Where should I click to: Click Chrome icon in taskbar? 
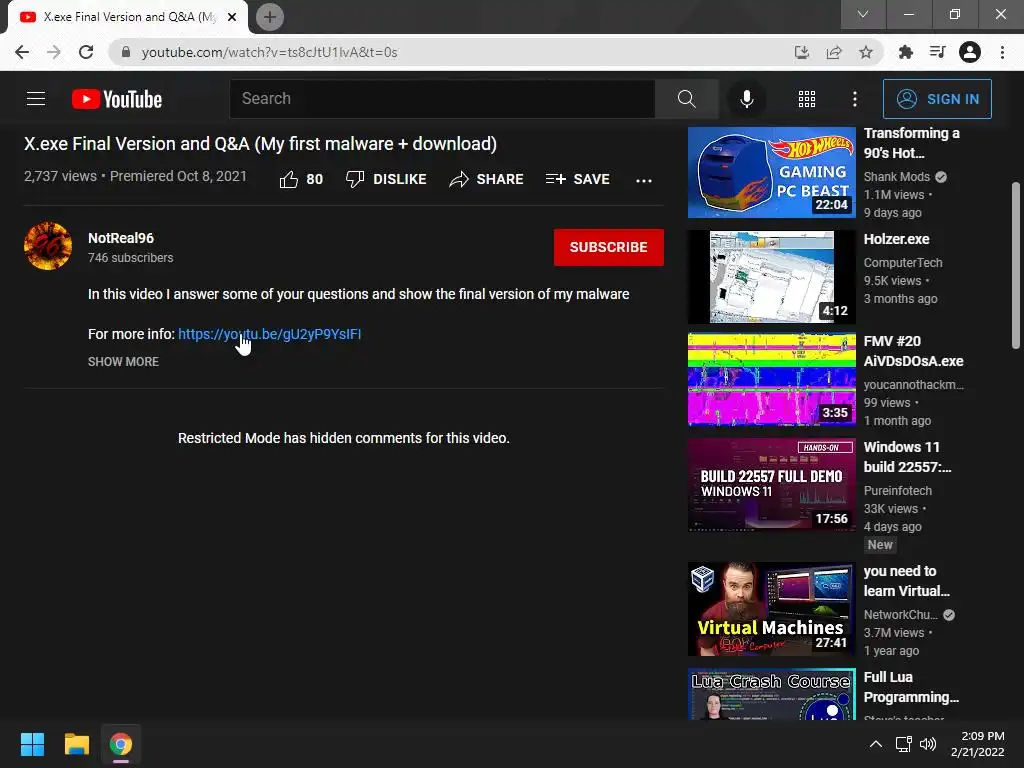point(121,744)
